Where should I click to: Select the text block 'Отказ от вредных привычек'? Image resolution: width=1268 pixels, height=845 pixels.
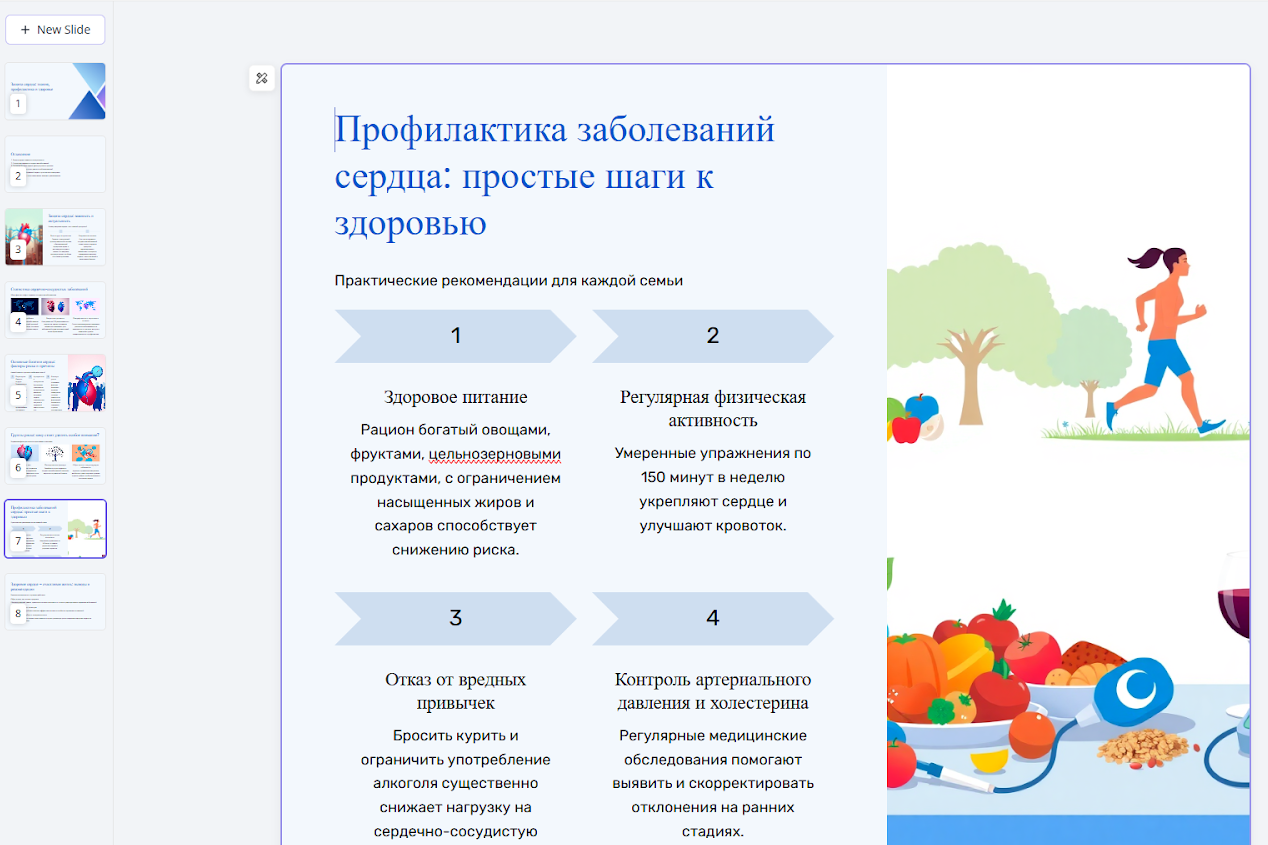[455, 690]
